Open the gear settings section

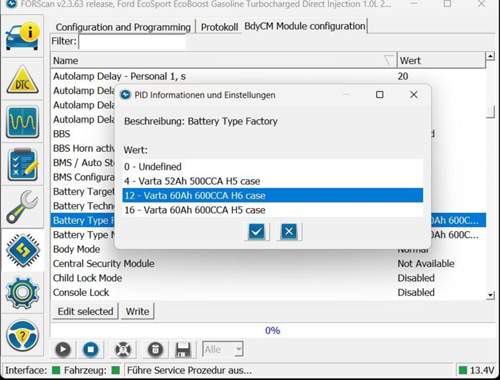[x=22, y=293]
